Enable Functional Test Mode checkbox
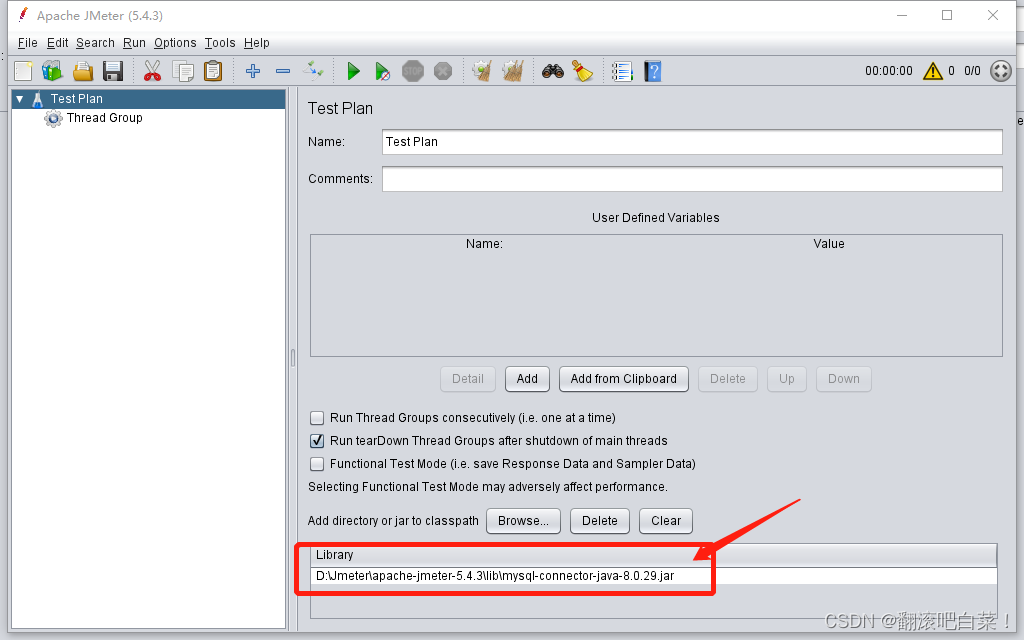 (317, 464)
